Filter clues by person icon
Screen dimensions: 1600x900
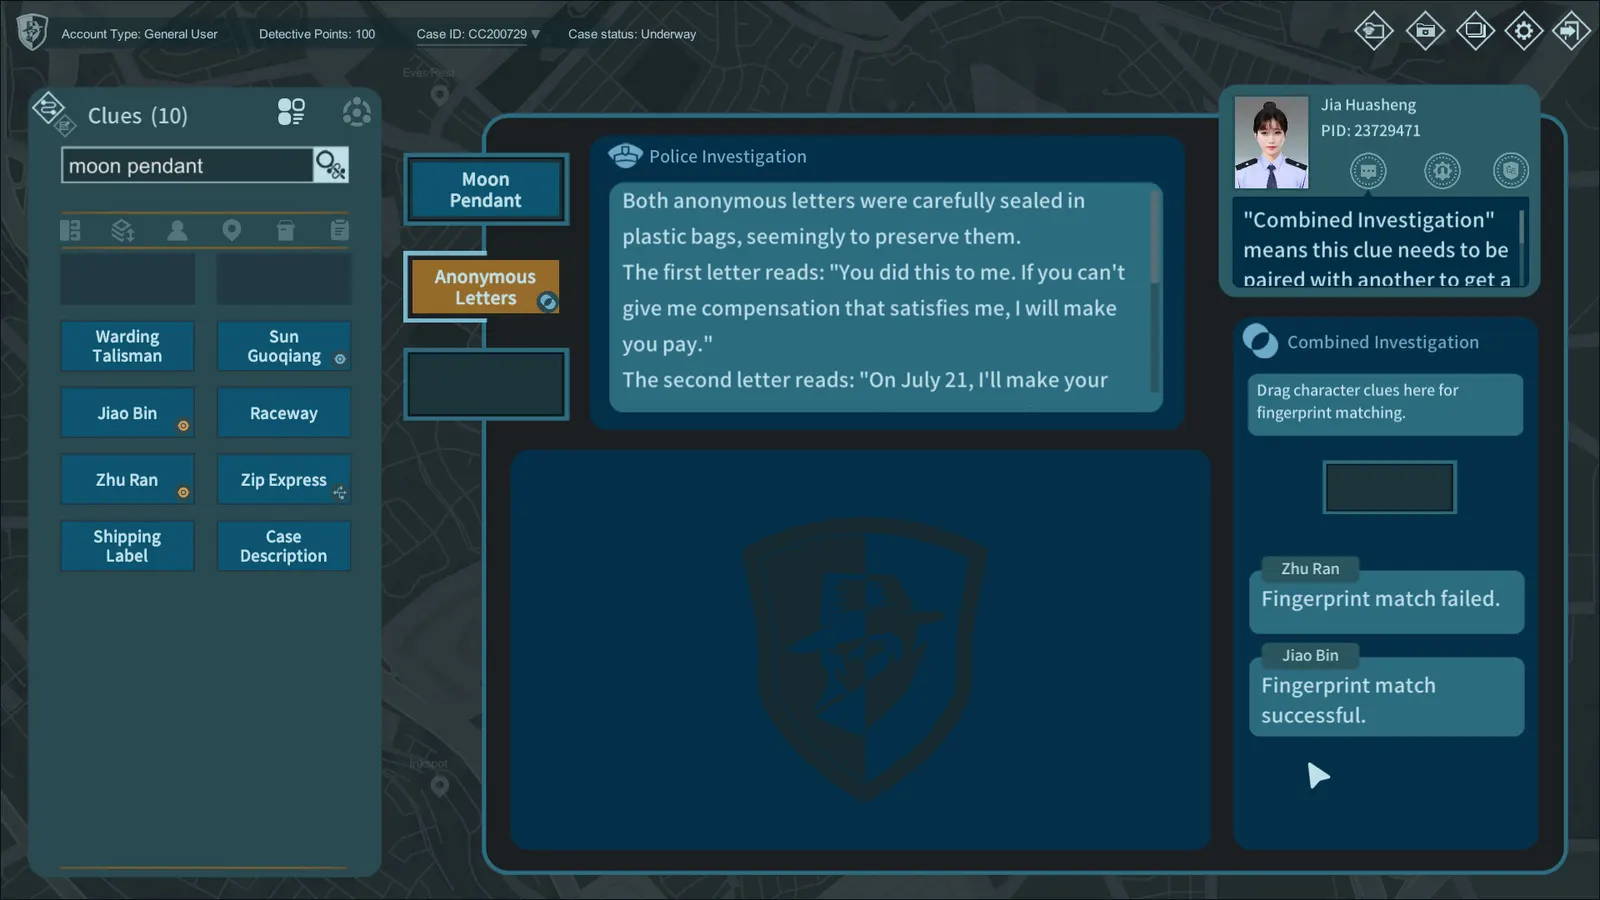click(x=177, y=231)
